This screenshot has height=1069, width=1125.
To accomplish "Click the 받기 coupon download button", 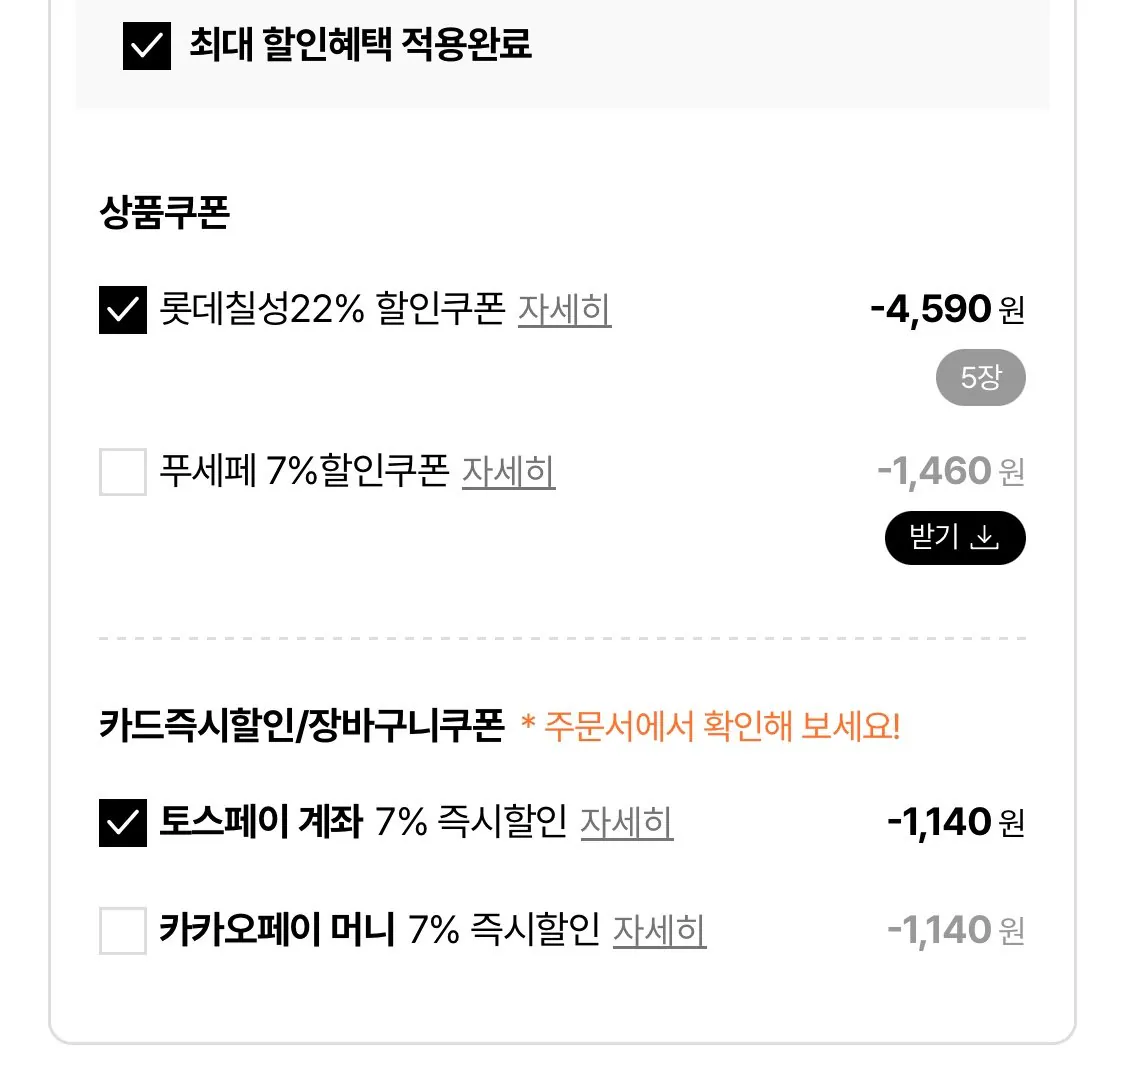I will [954, 537].
